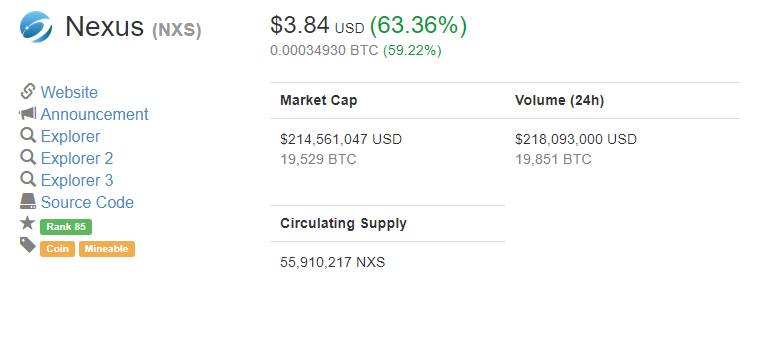Viewport: 778px width, 363px height.
Task: Click the magnifier icon beside Explorer 3
Action: 28,180
